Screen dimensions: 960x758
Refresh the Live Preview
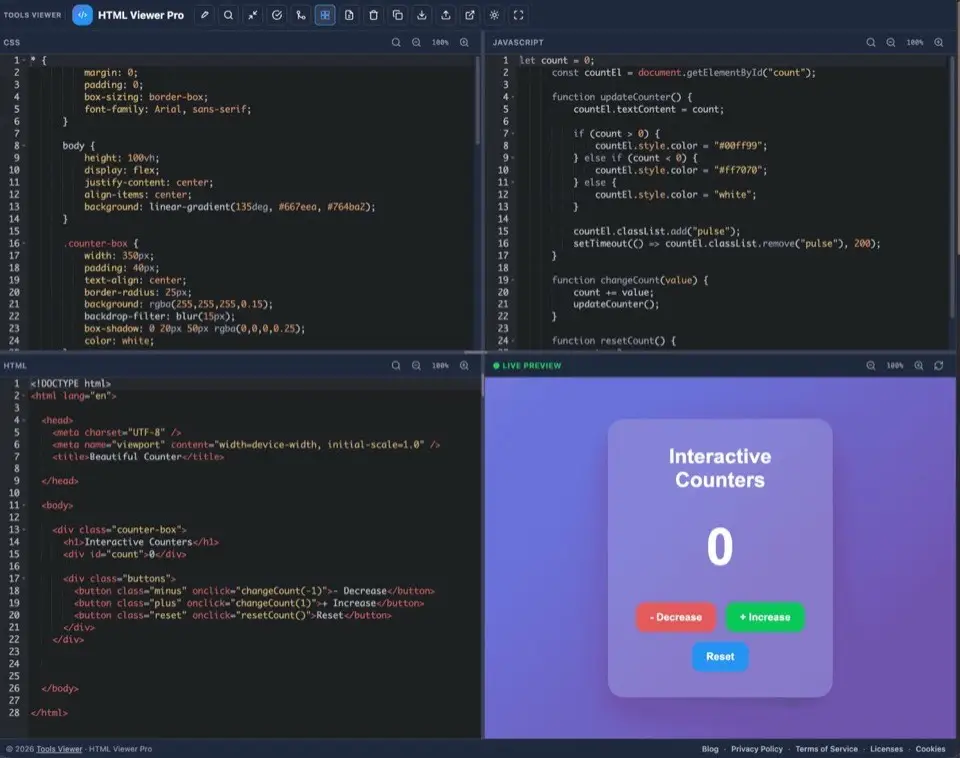click(x=939, y=366)
